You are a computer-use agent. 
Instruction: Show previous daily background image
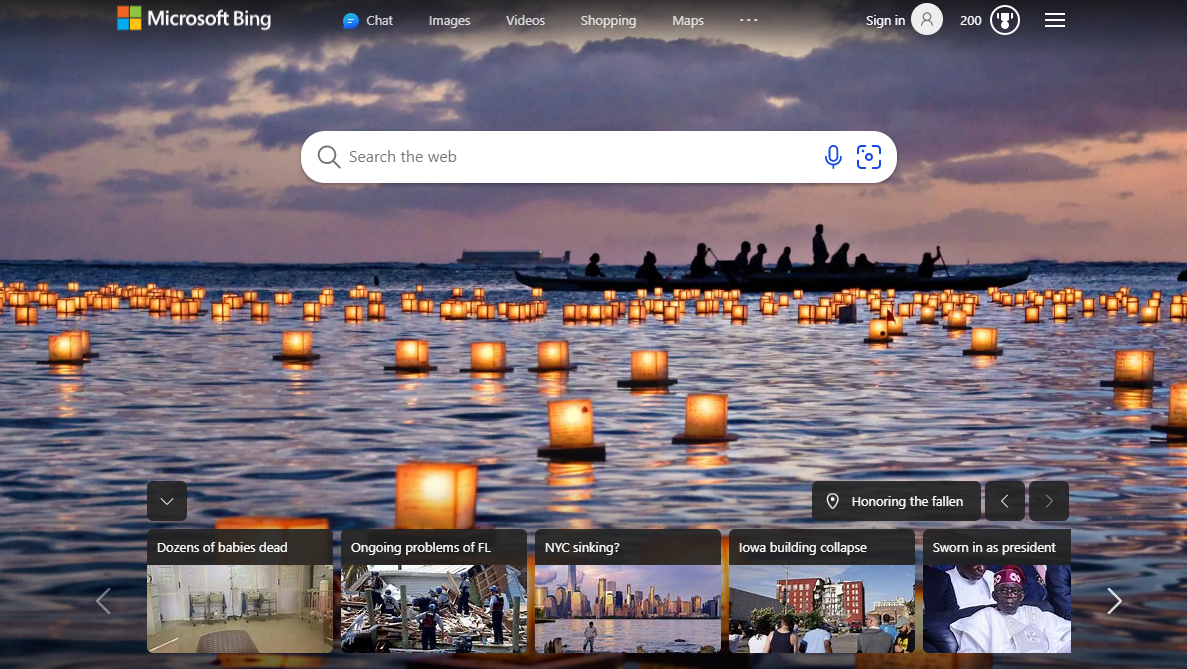pyautogui.click(x=1005, y=501)
